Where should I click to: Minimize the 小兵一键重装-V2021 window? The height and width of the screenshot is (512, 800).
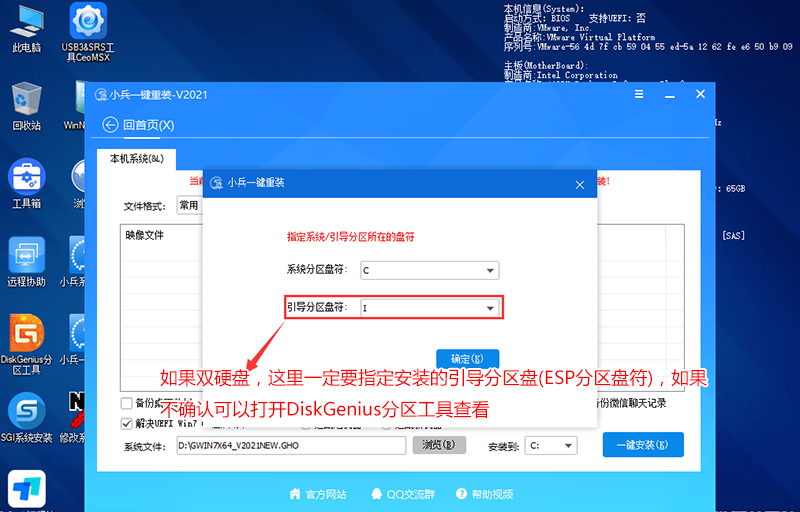click(670, 95)
